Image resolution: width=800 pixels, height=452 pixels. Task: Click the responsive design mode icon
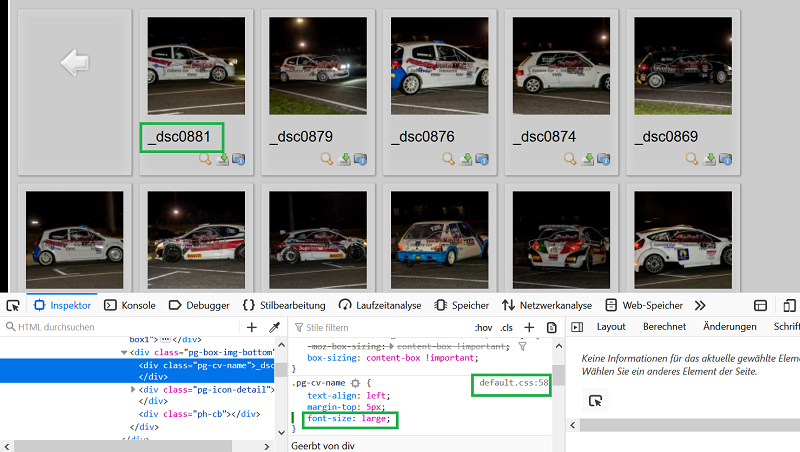tap(761, 305)
